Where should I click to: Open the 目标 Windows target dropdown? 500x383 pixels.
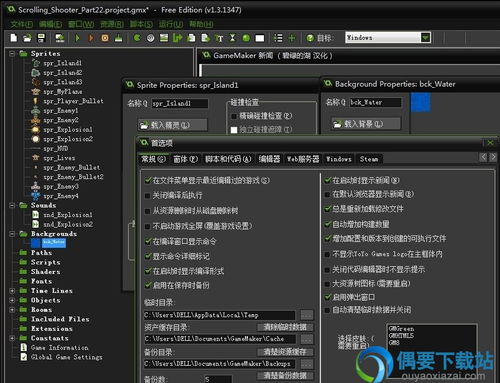click(x=425, y=37)
